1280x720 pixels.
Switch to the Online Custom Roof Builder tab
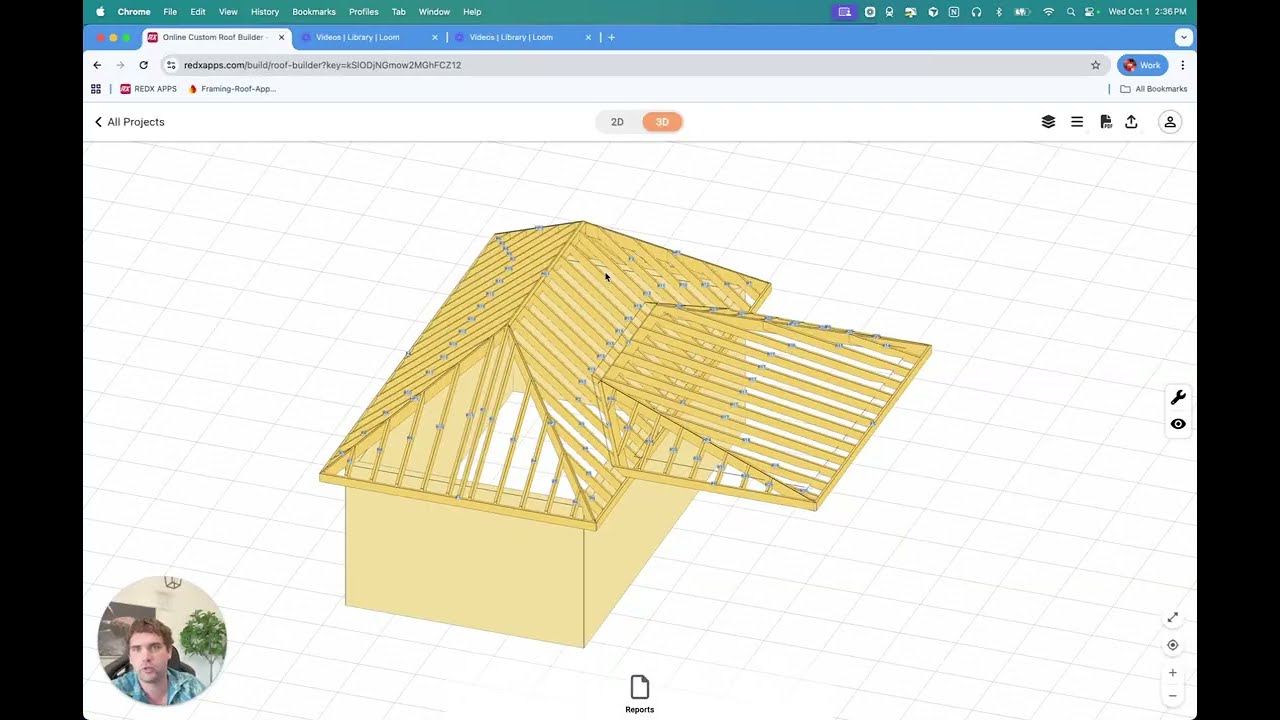tap(216, 38)
